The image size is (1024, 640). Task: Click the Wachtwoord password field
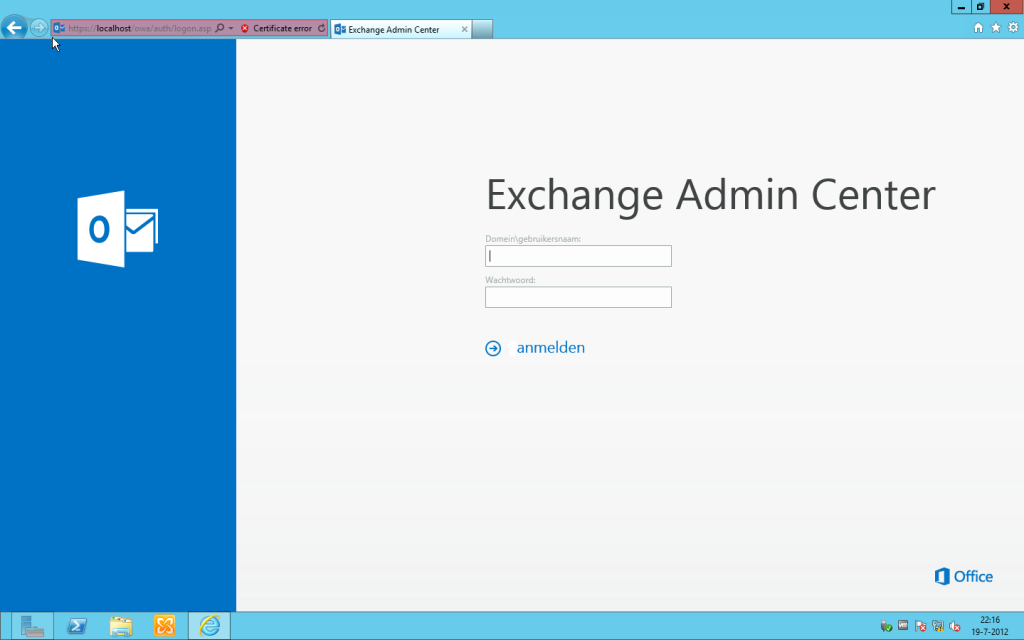pos(578,297)
